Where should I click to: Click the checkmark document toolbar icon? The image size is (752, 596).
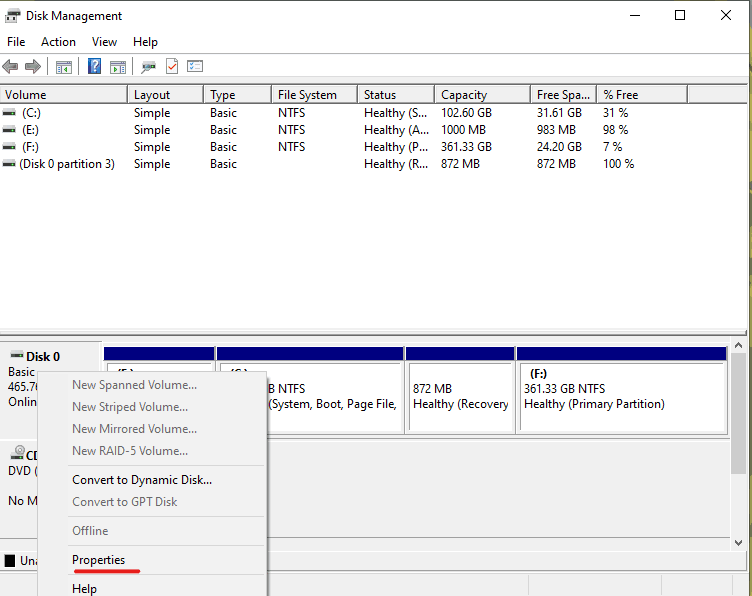click(172, 66)
